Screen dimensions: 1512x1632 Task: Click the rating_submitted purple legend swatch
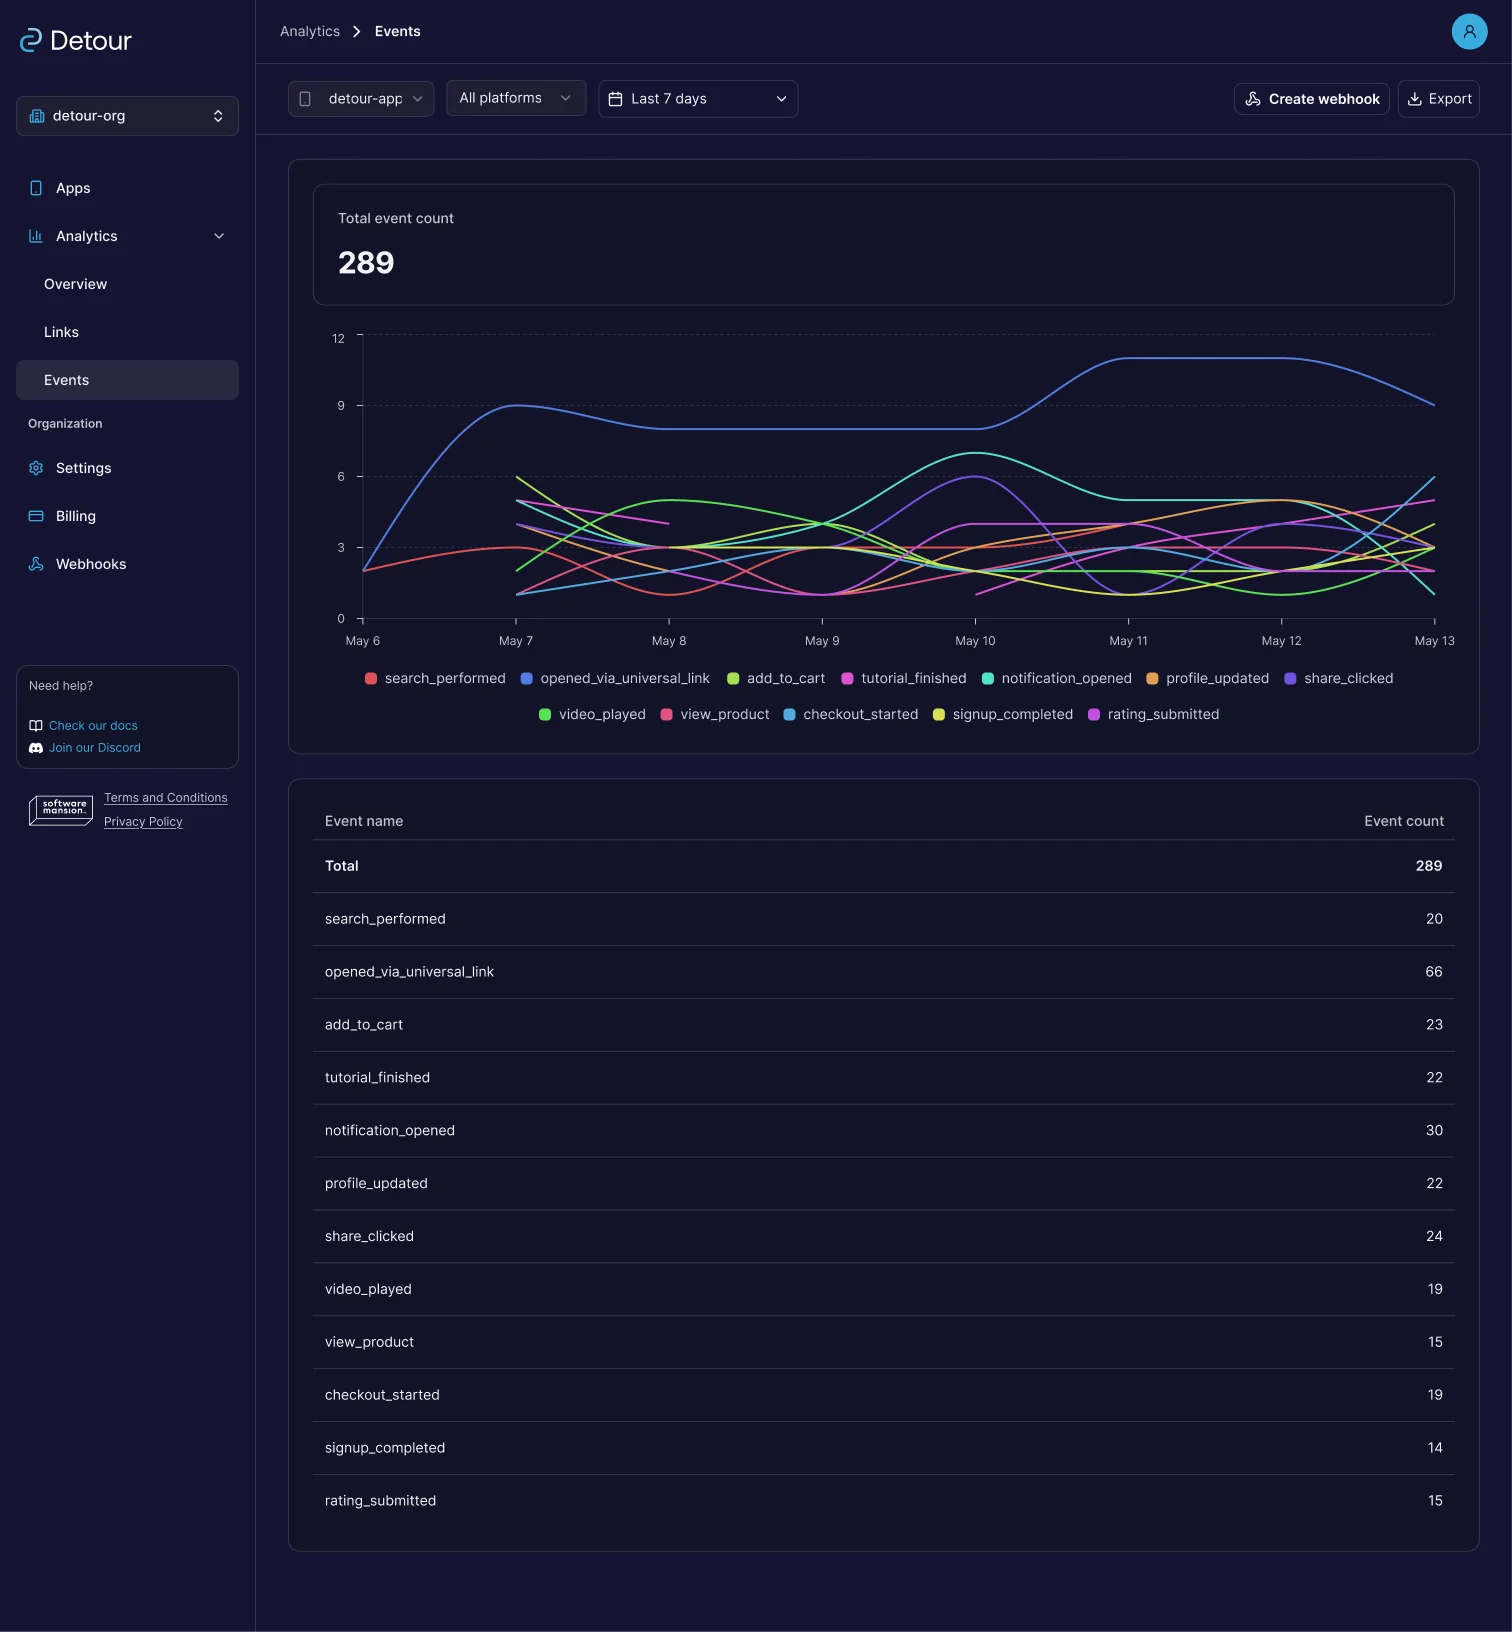coord(1094,714)
